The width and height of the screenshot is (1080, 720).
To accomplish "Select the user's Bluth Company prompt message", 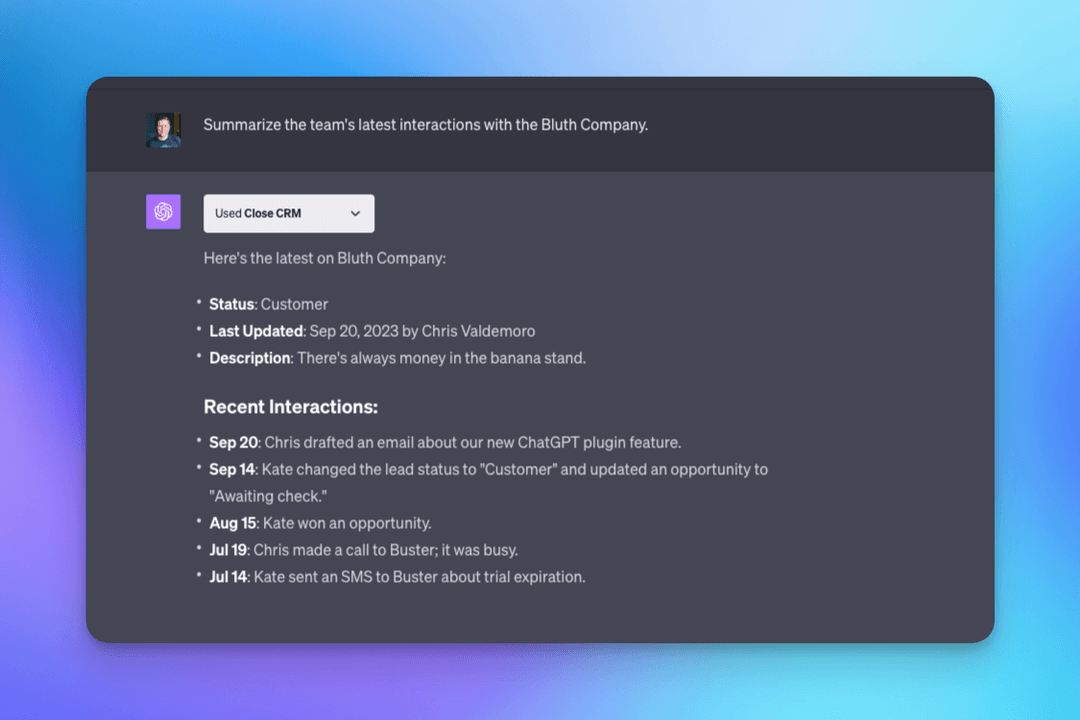I will pyautogui.click(x=427, y=125).
